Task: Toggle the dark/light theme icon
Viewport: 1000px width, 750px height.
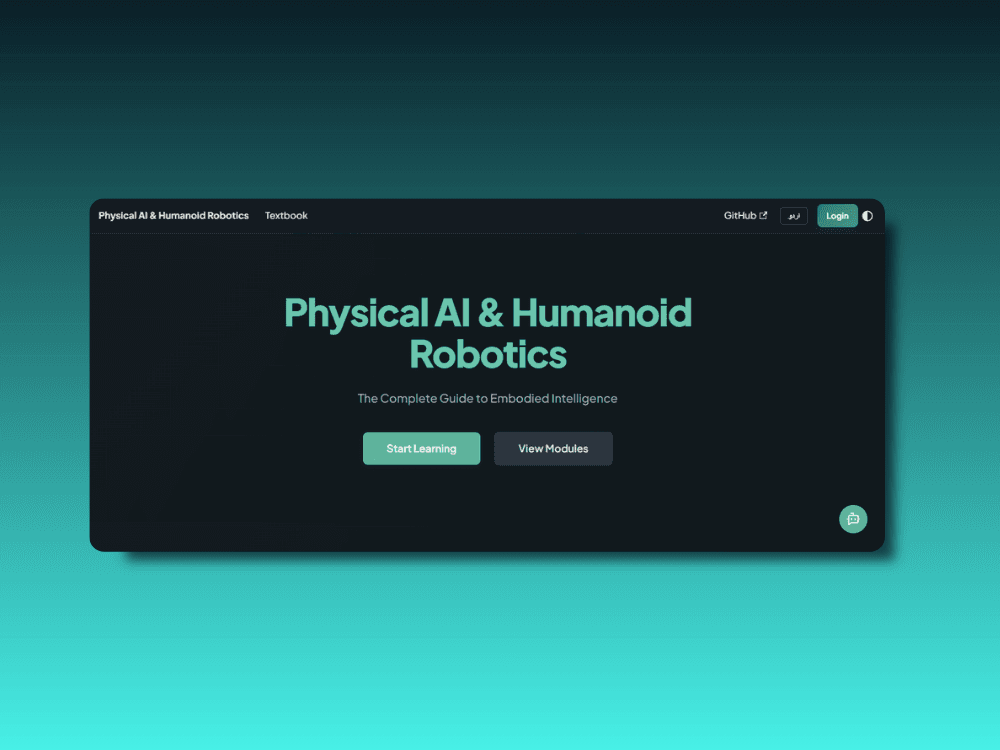Action: click(x=867, y=216)
